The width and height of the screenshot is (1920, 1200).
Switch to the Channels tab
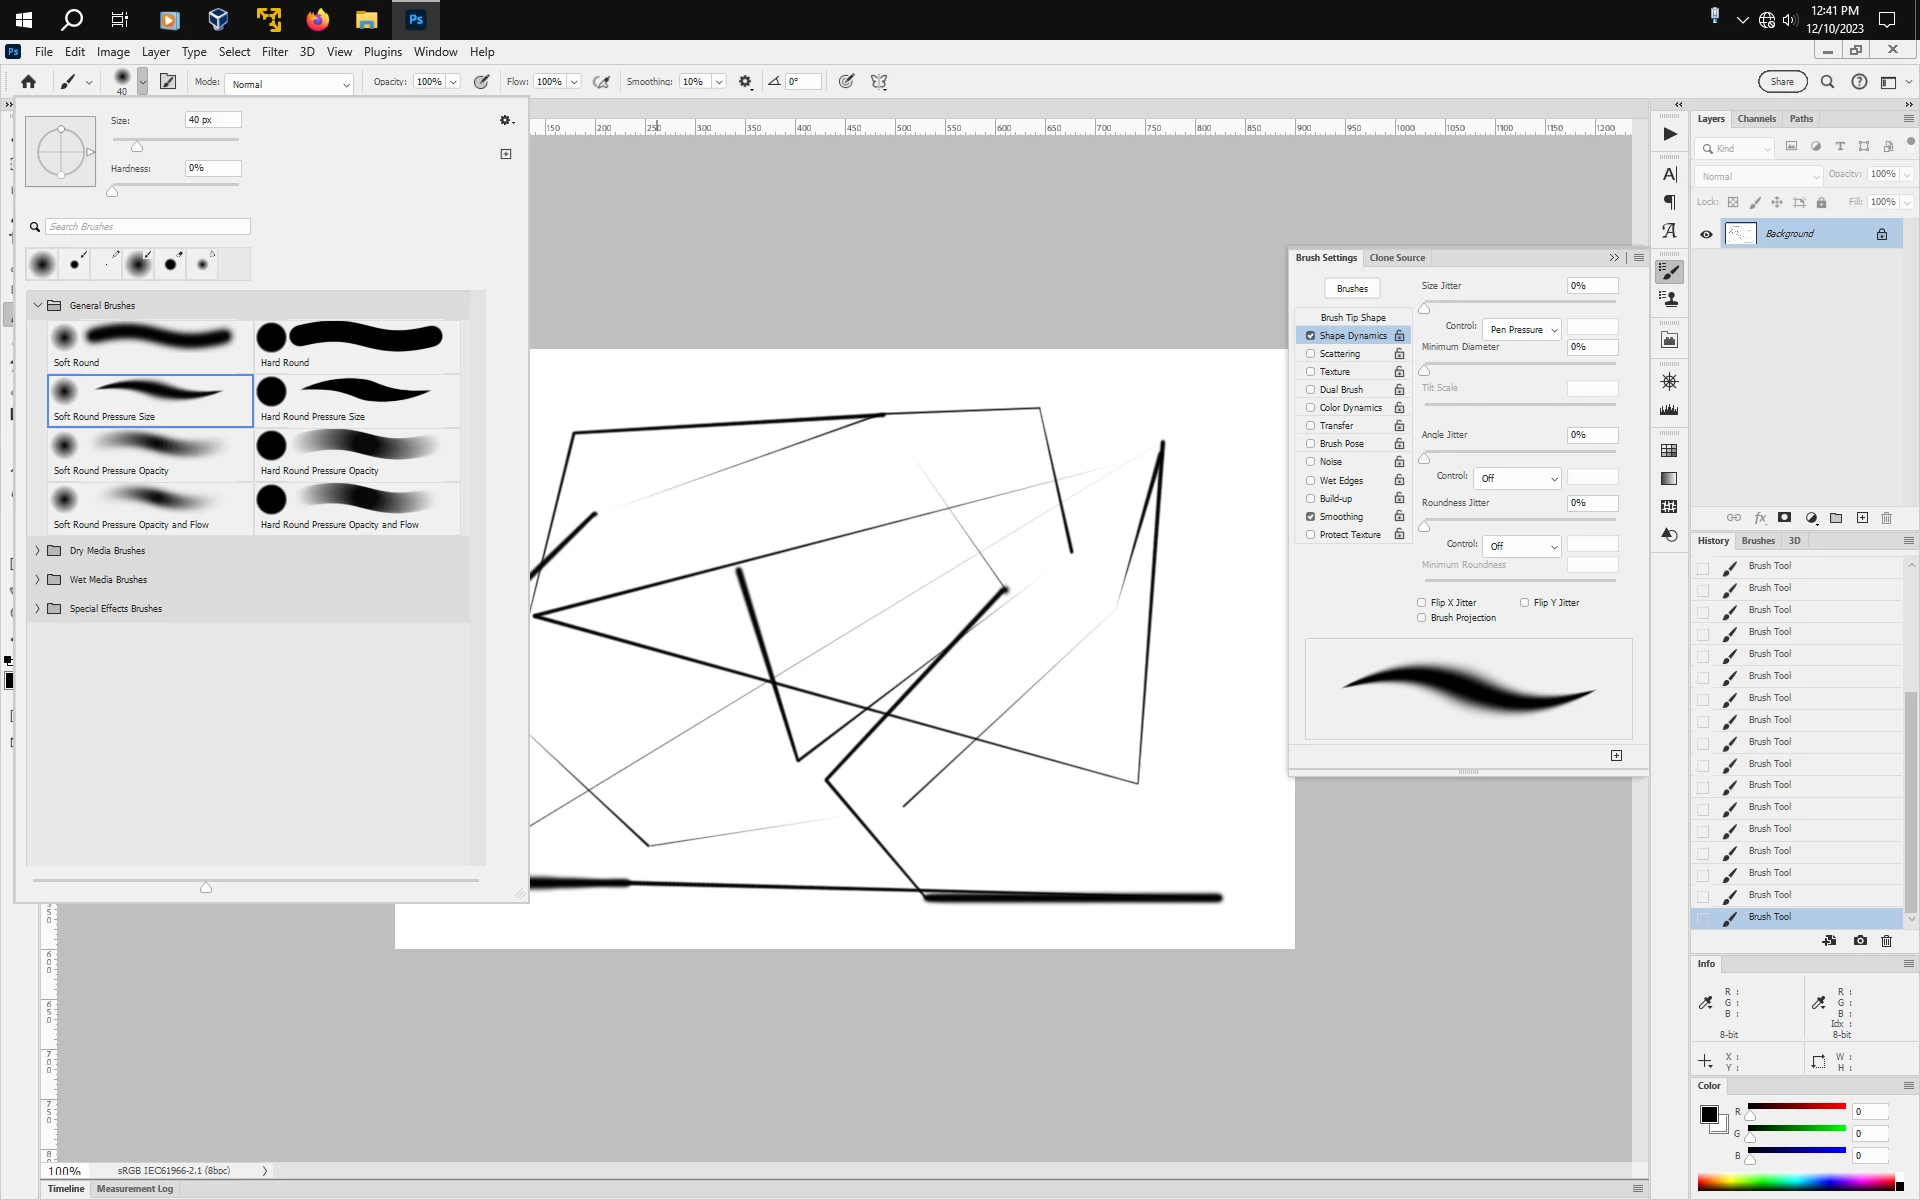[1756, 119]
